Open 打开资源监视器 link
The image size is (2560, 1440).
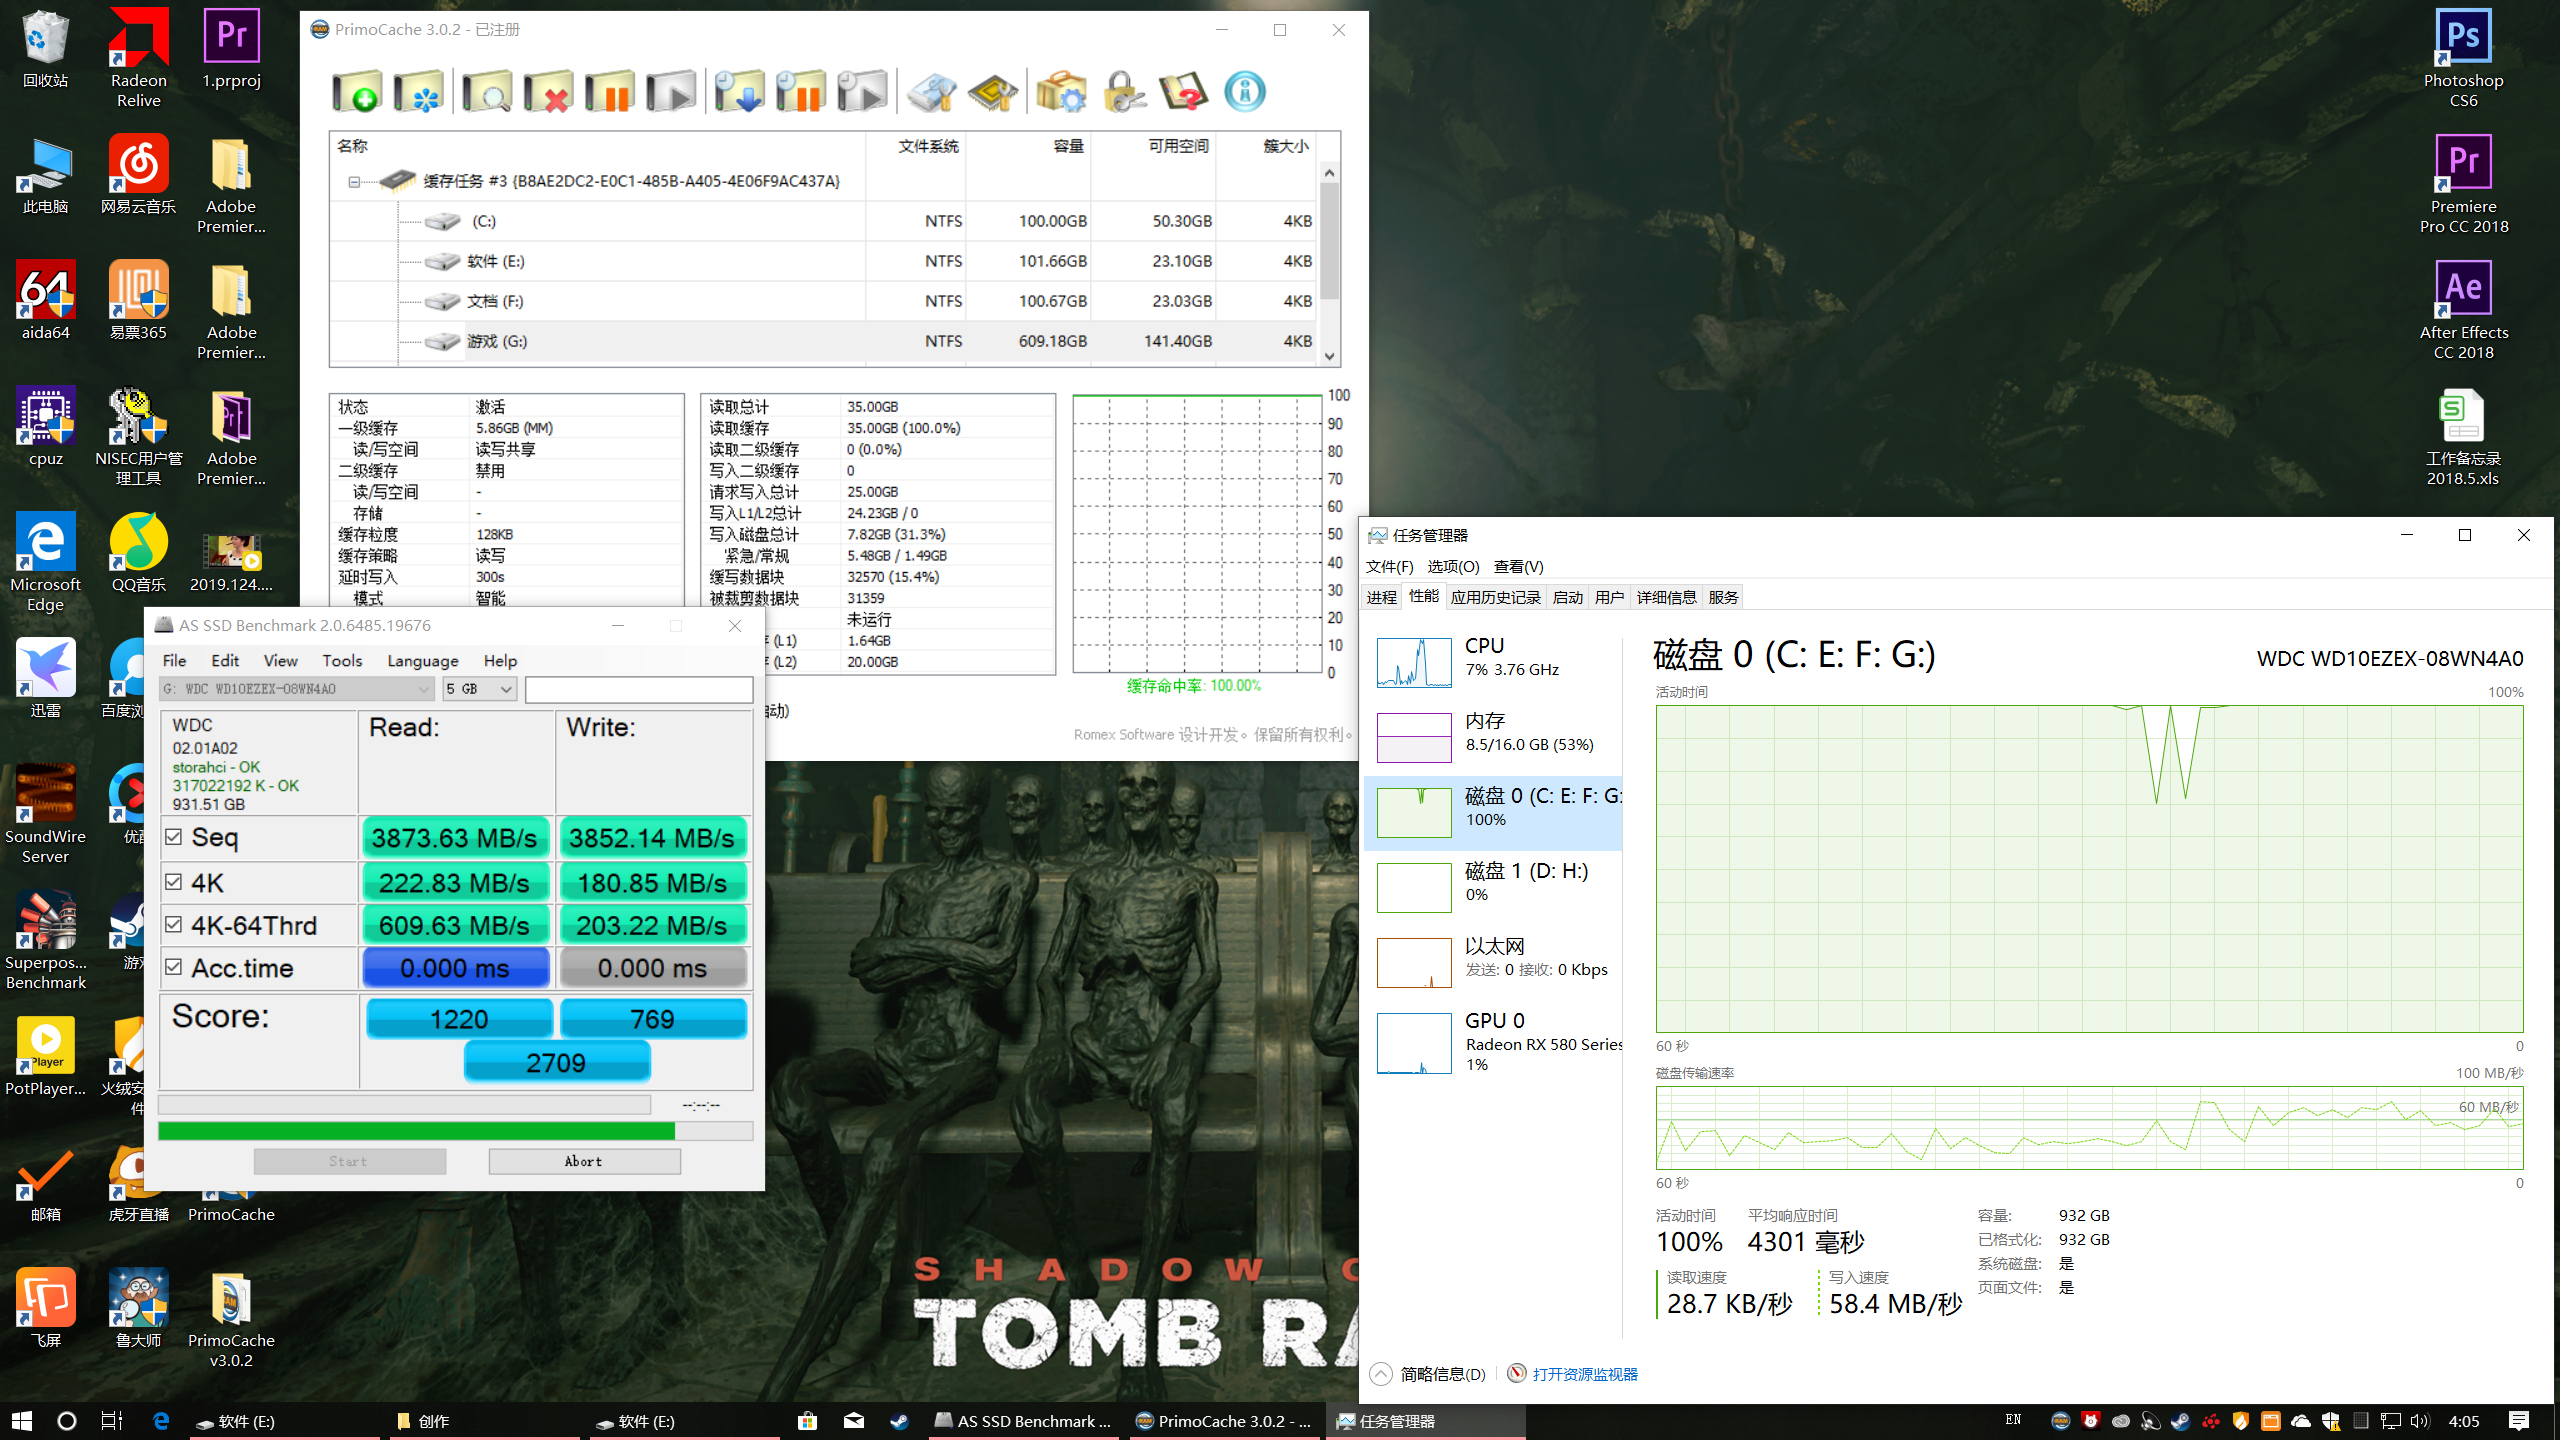[x=1585, y=1374]
